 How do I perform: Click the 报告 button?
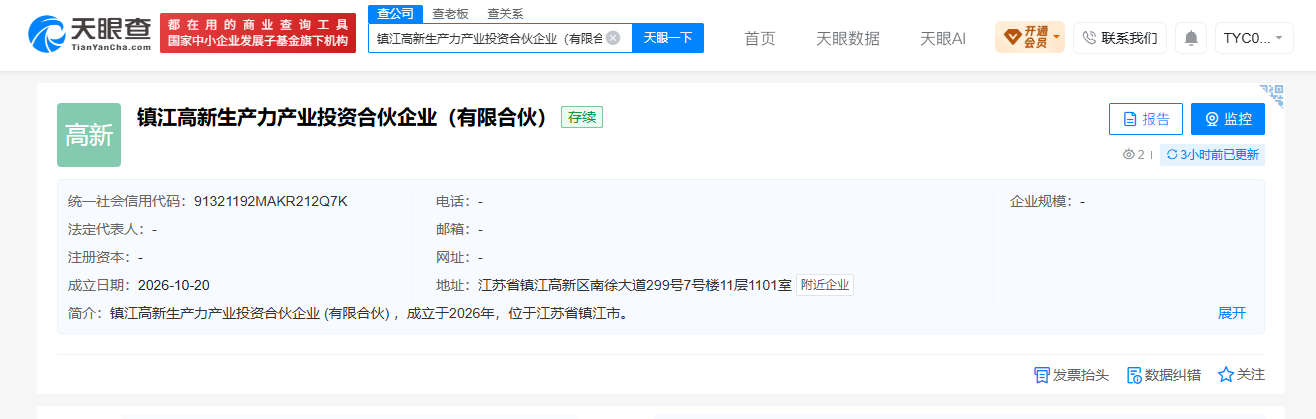pyautogui.click(x=1146, y=119)
